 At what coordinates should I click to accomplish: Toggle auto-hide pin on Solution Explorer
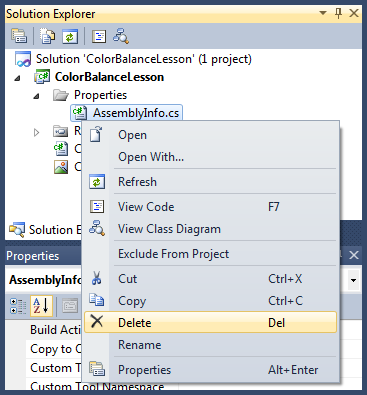(338, 14)
